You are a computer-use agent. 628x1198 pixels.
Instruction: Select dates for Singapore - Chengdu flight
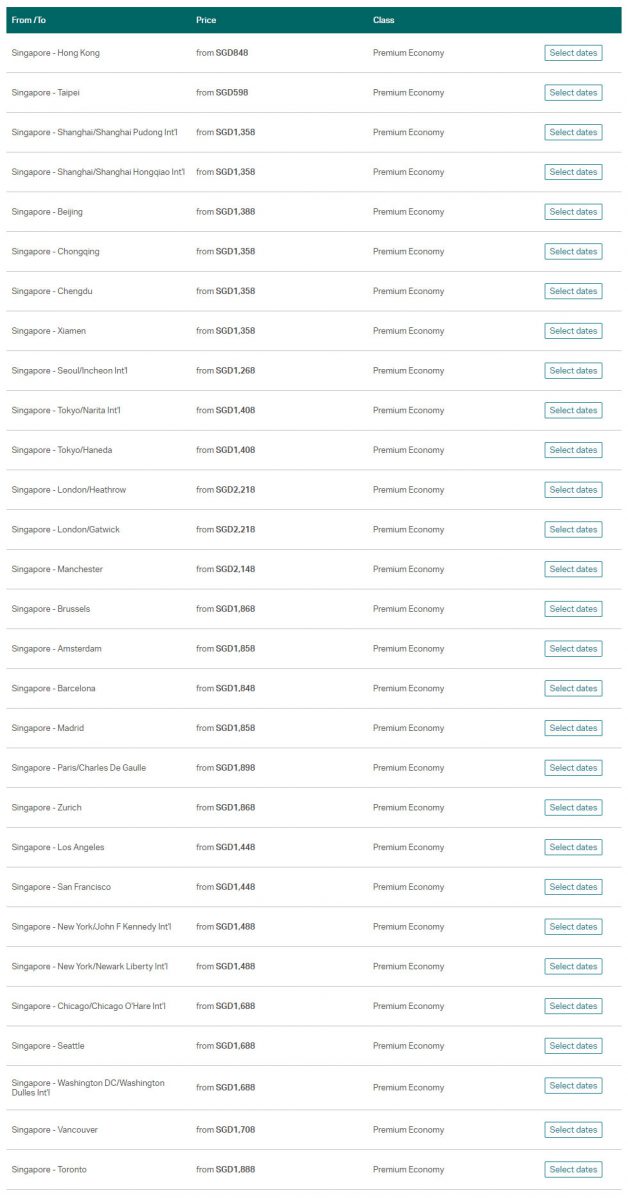pyautogui.click(x=573, y=291)
